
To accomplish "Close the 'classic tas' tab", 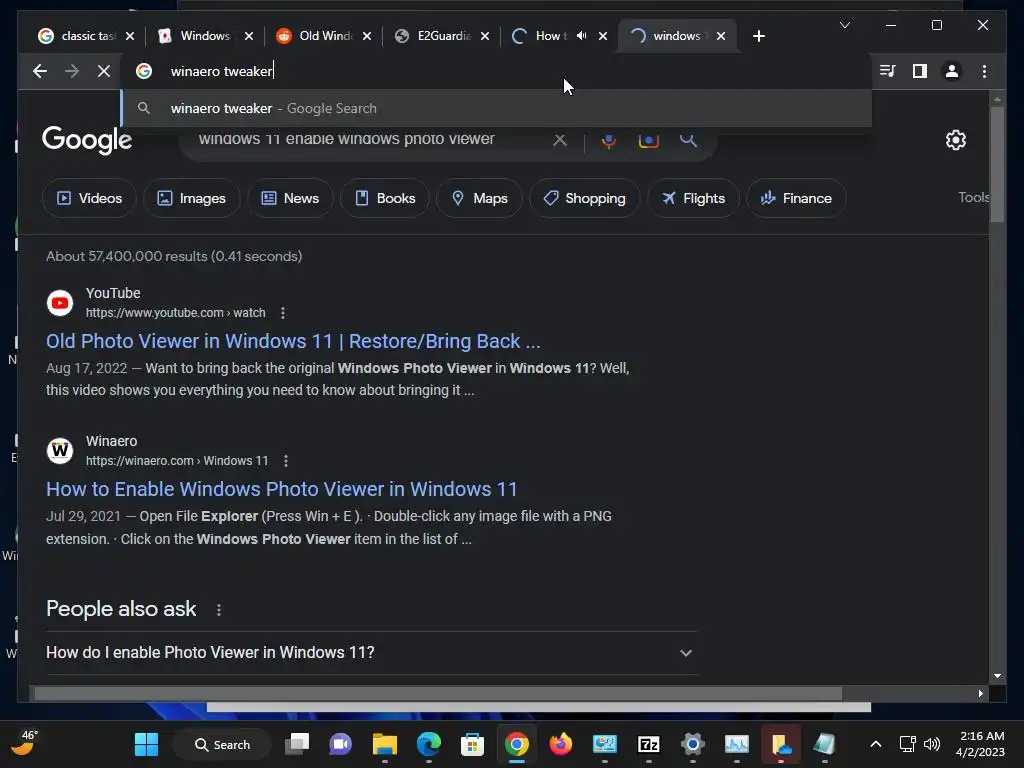I will (130, 36).
